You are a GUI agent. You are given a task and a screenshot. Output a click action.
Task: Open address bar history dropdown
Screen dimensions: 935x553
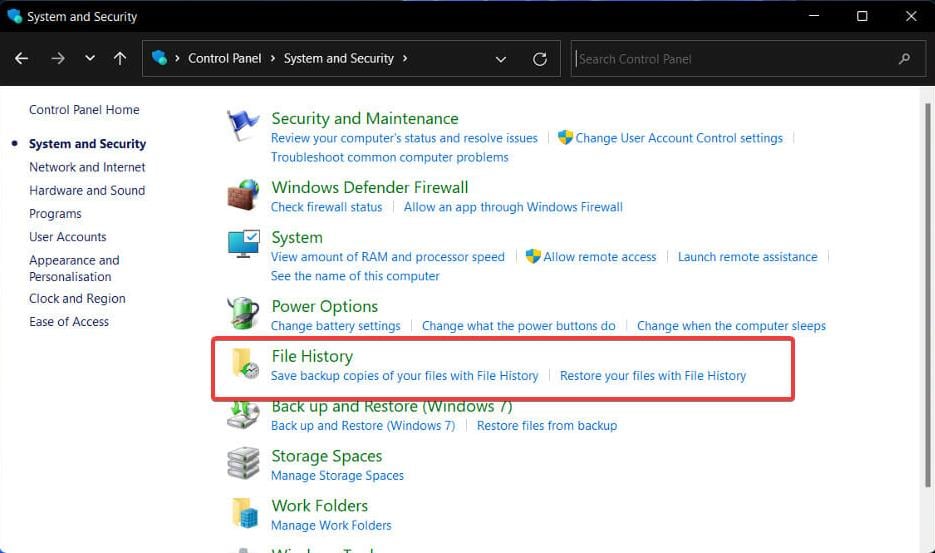(501, 59)
